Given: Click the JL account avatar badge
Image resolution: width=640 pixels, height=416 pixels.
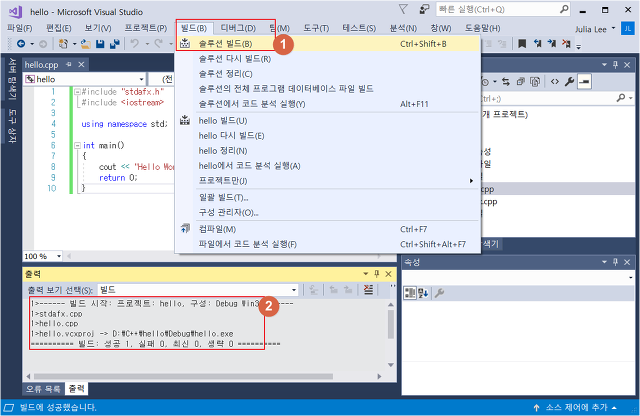Looking at the screenshot, I should [x=627, y=29].
